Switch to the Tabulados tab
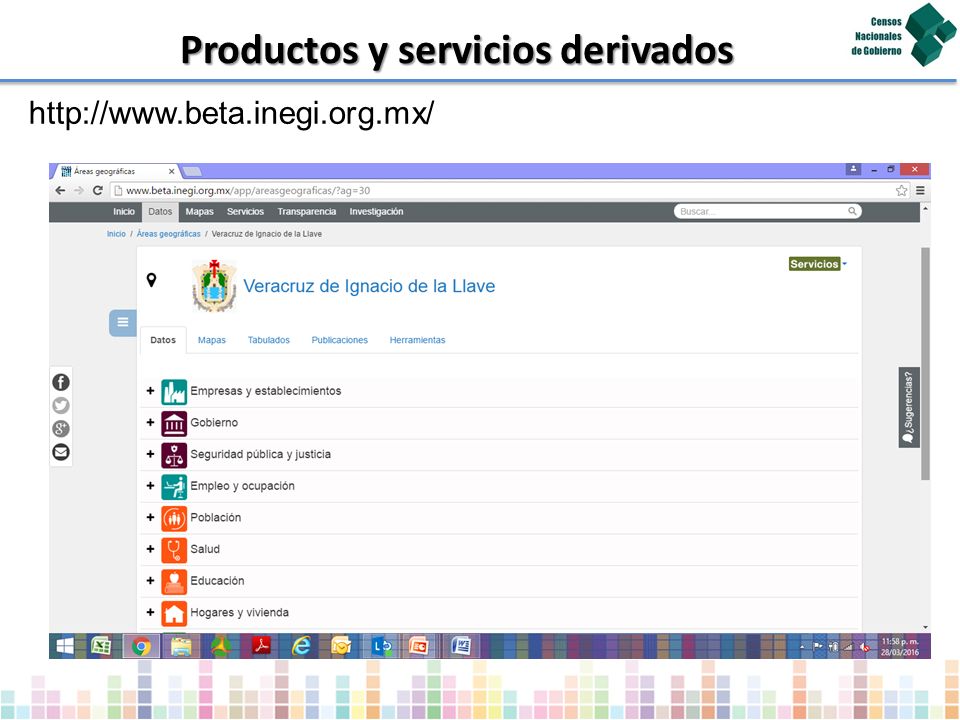Viewport: 960px width, 720px height. click(x=269, y=340)
